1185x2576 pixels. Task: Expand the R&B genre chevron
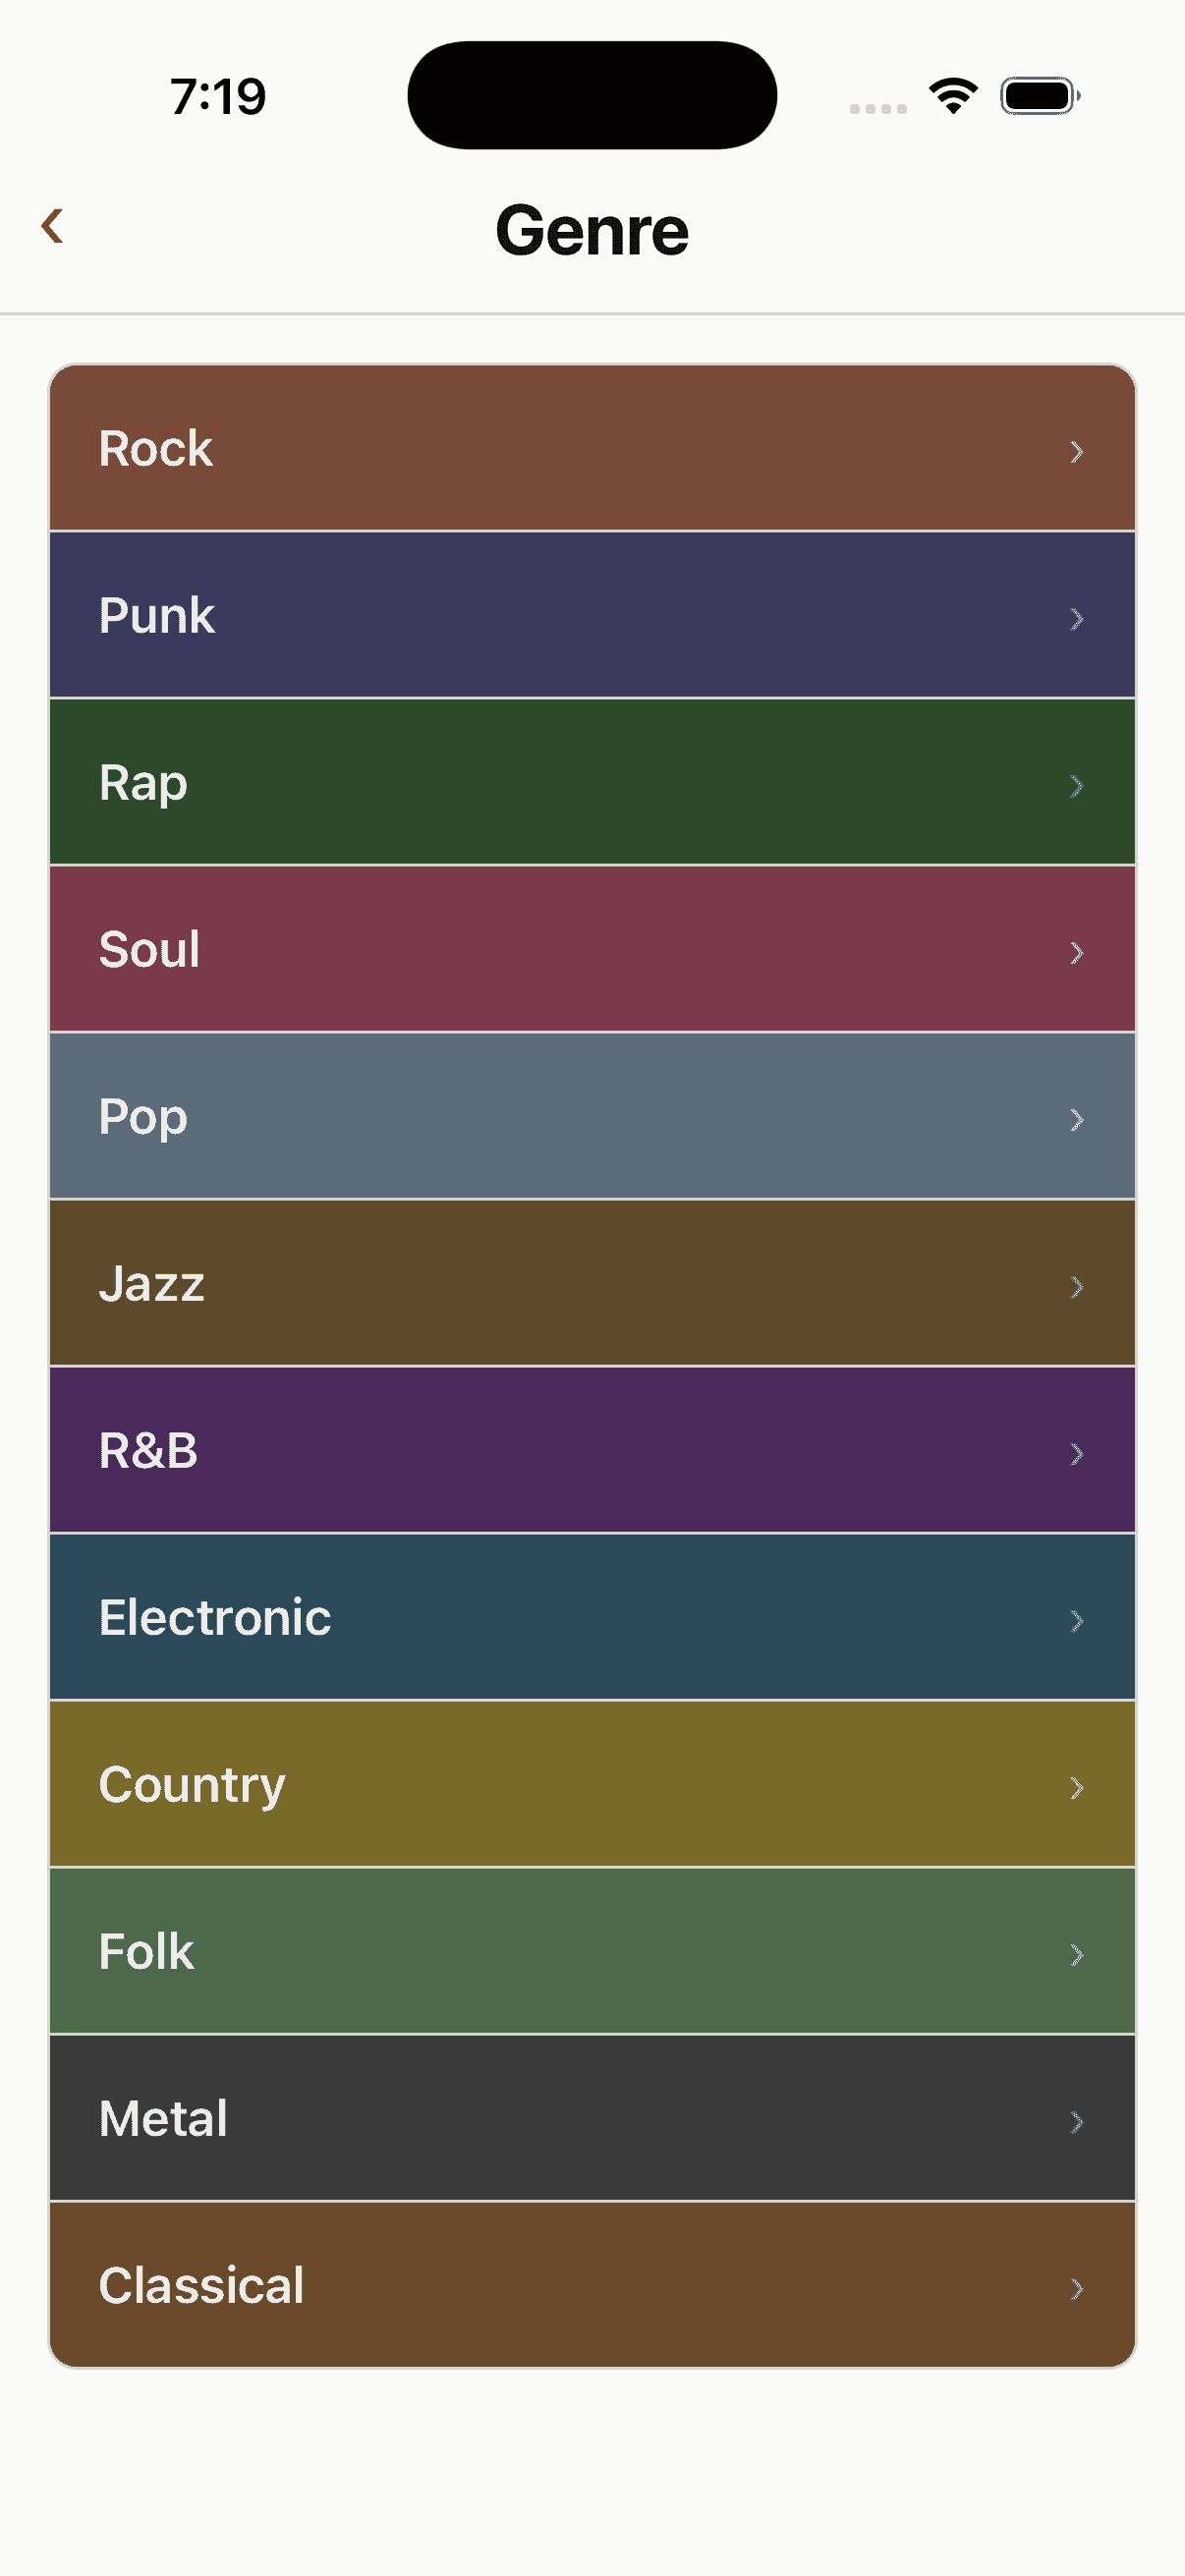(1077, 1453)
